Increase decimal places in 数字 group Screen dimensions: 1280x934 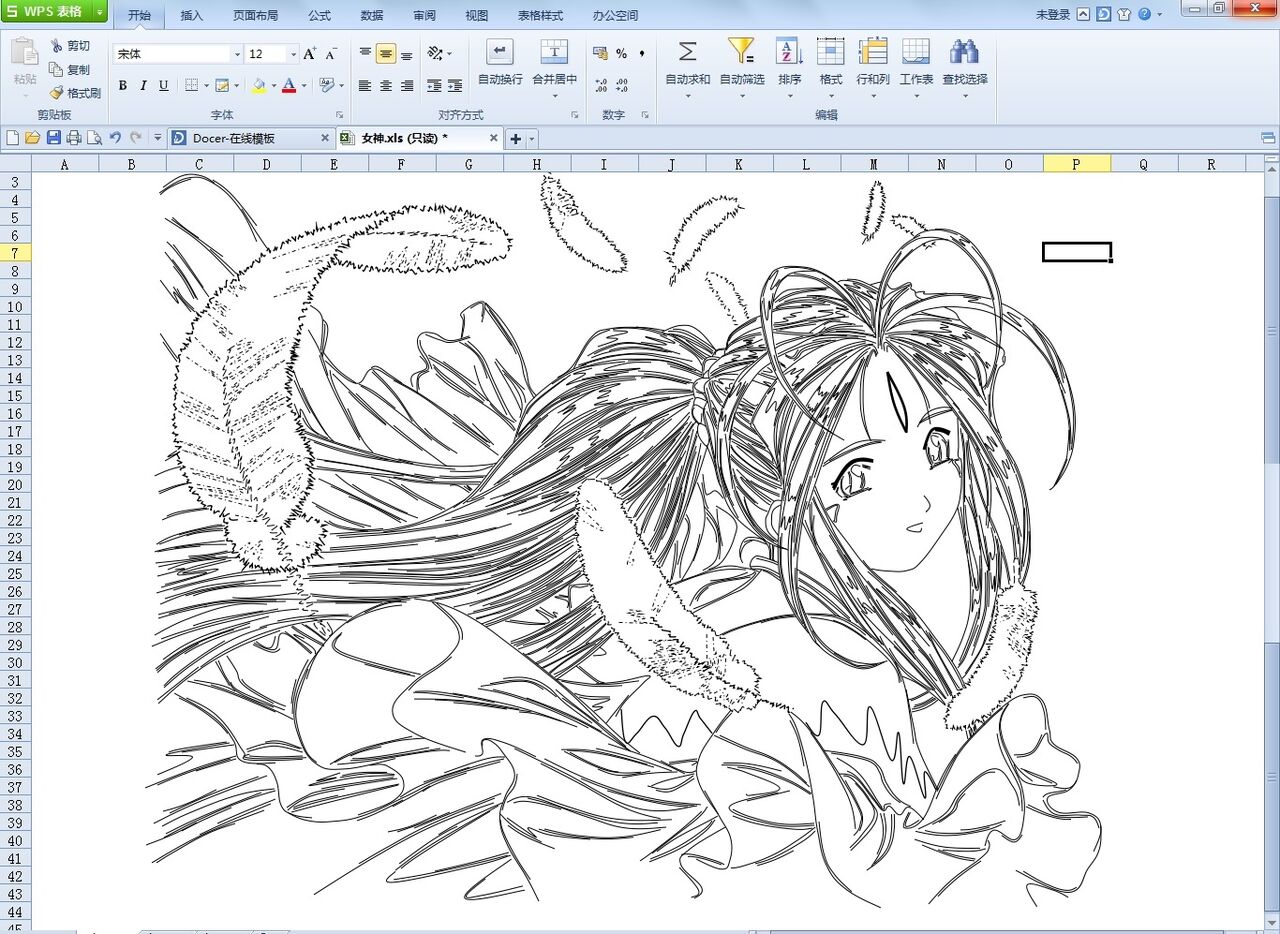click(x=600, y=86)
